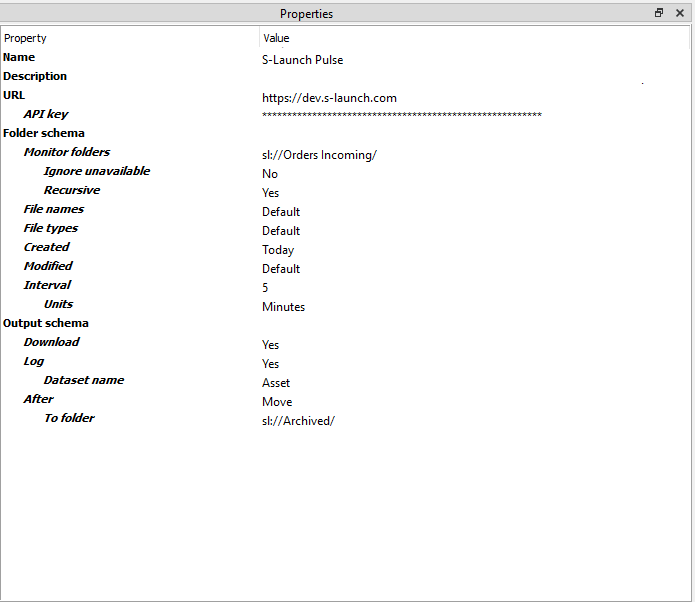Image resolution: width=695 pixels, height=602 pixels.
Task: Click the https://dev.s-launch.com value
Action: coord(329,98)
